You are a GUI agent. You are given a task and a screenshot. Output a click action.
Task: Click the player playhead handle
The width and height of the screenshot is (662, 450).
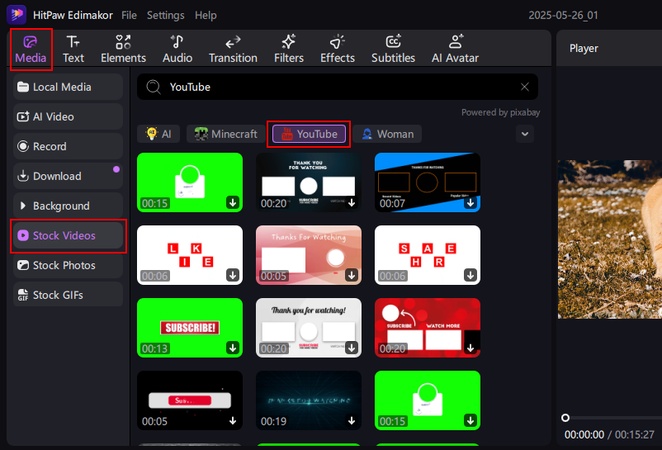point(565,417)
